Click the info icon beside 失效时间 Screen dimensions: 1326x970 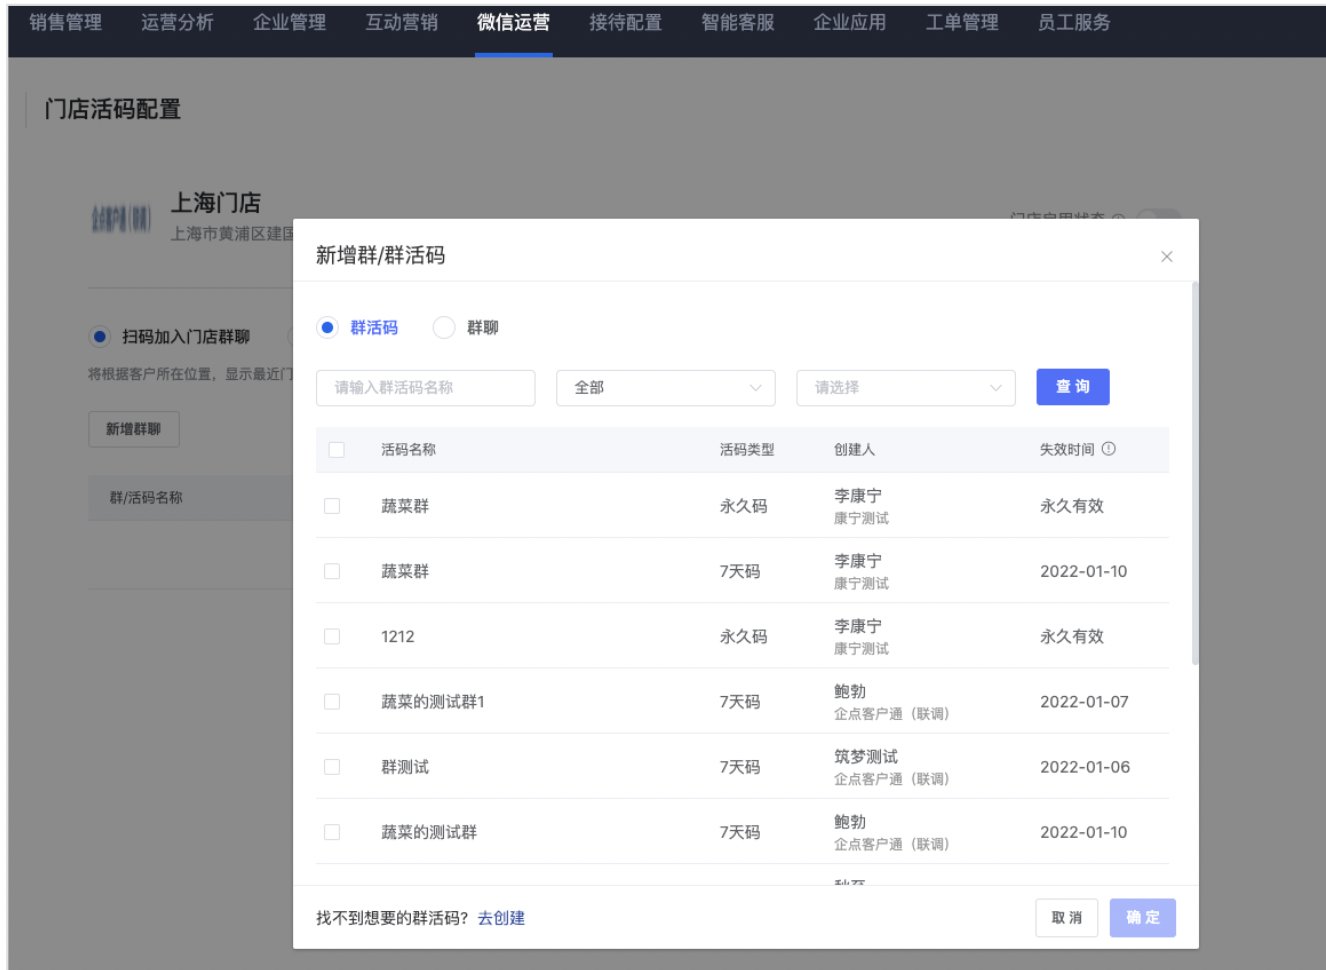click(x=1108, y=449)
